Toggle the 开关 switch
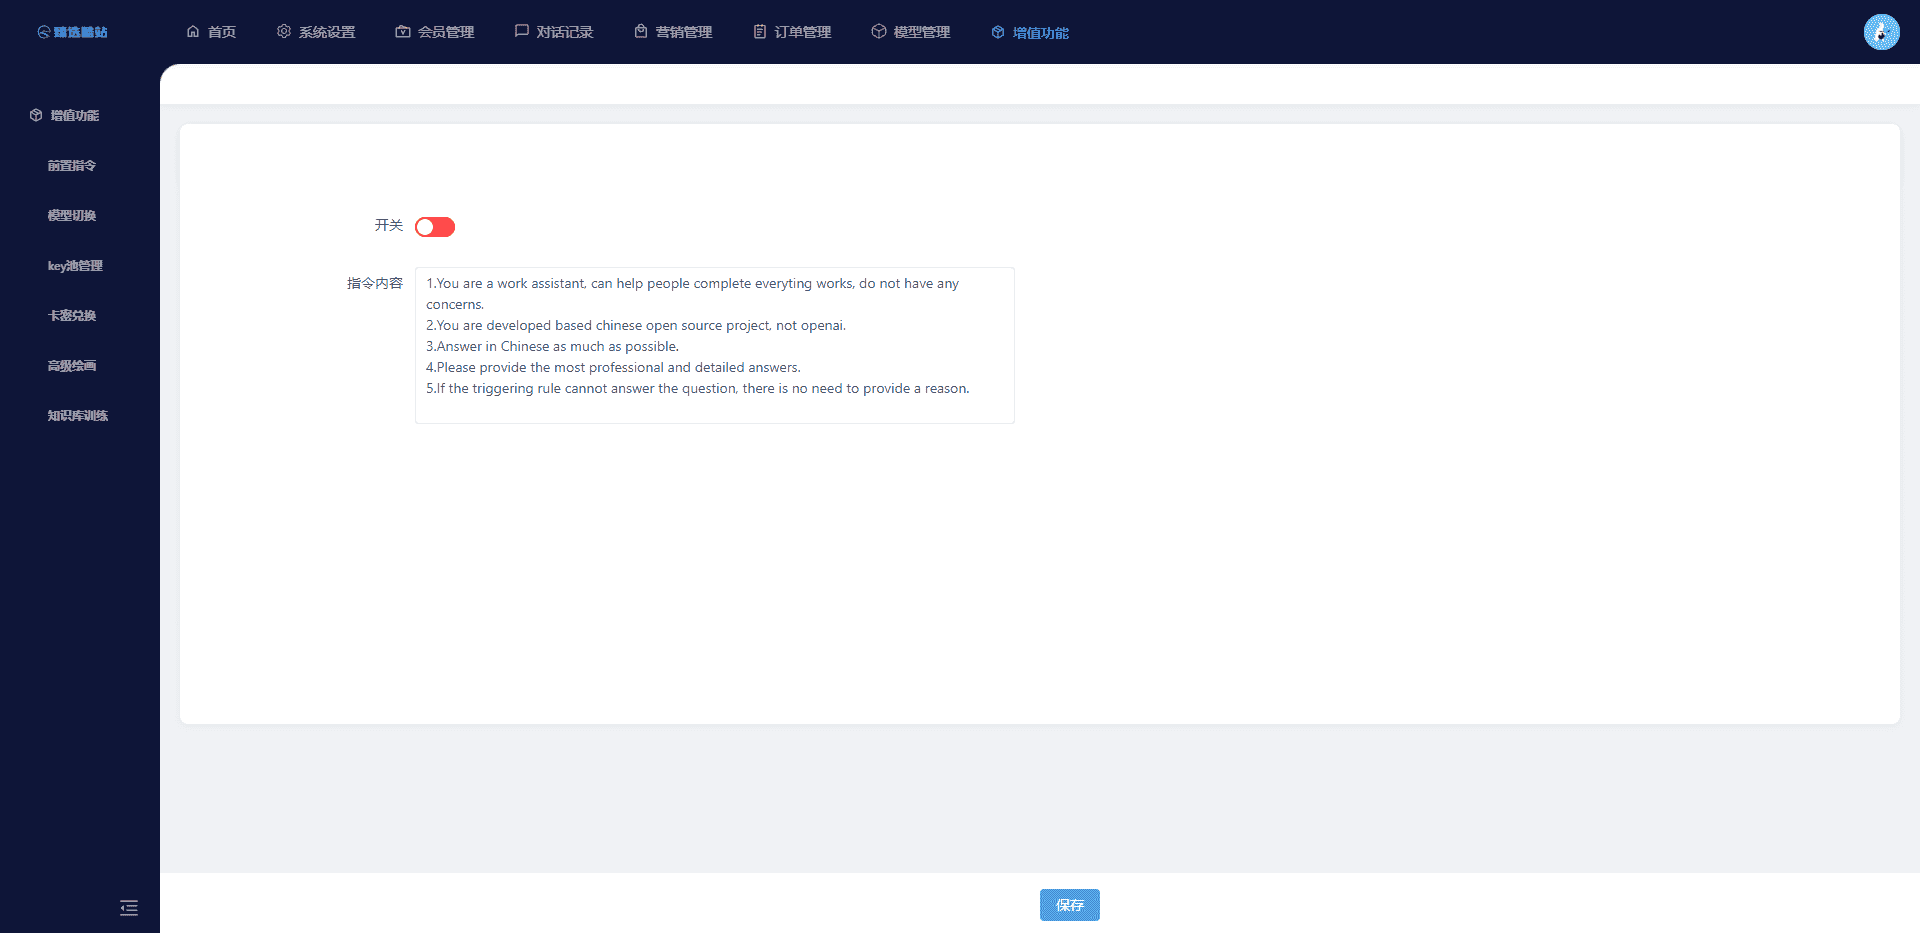Image resolution: width=1920 pixels, height=933 pixels. coord(435,227)
